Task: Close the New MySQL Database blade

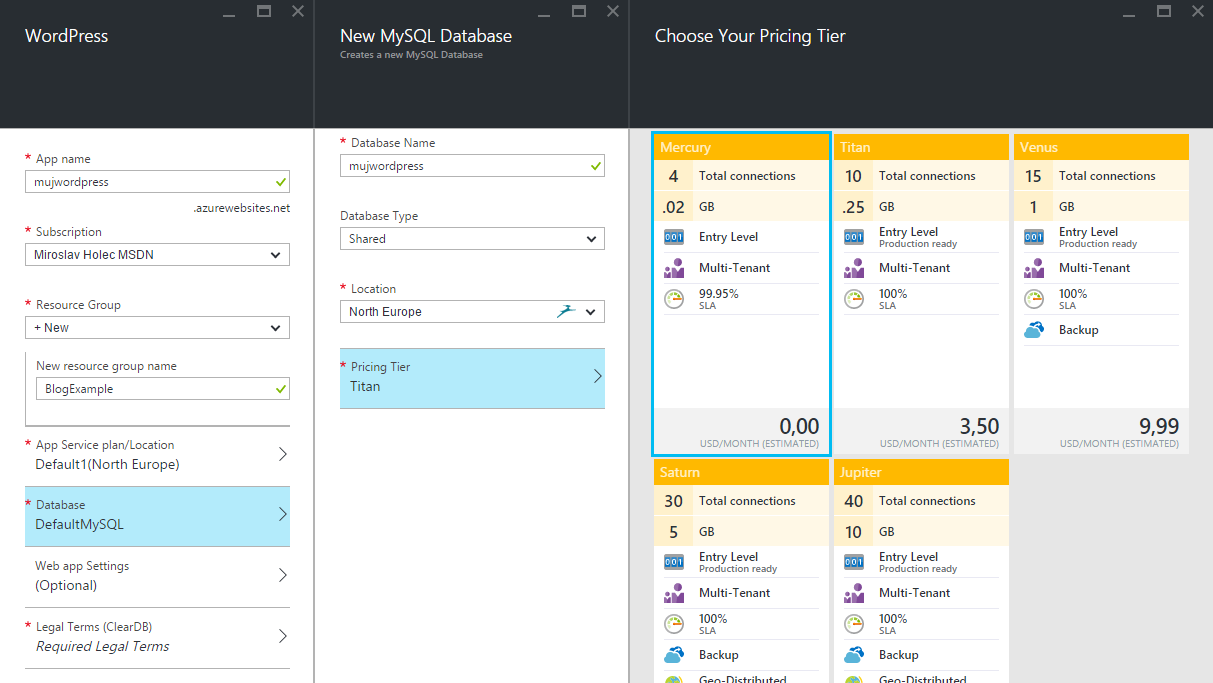Action: tap(613, 11)
